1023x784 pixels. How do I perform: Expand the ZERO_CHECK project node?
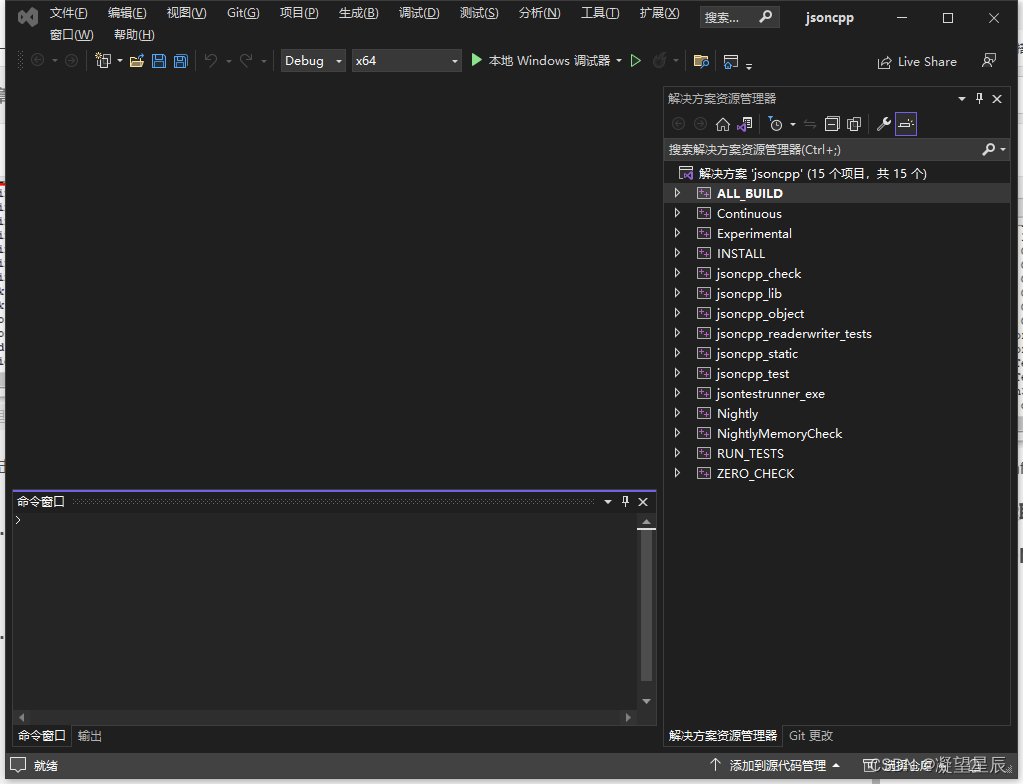[677, 473]
